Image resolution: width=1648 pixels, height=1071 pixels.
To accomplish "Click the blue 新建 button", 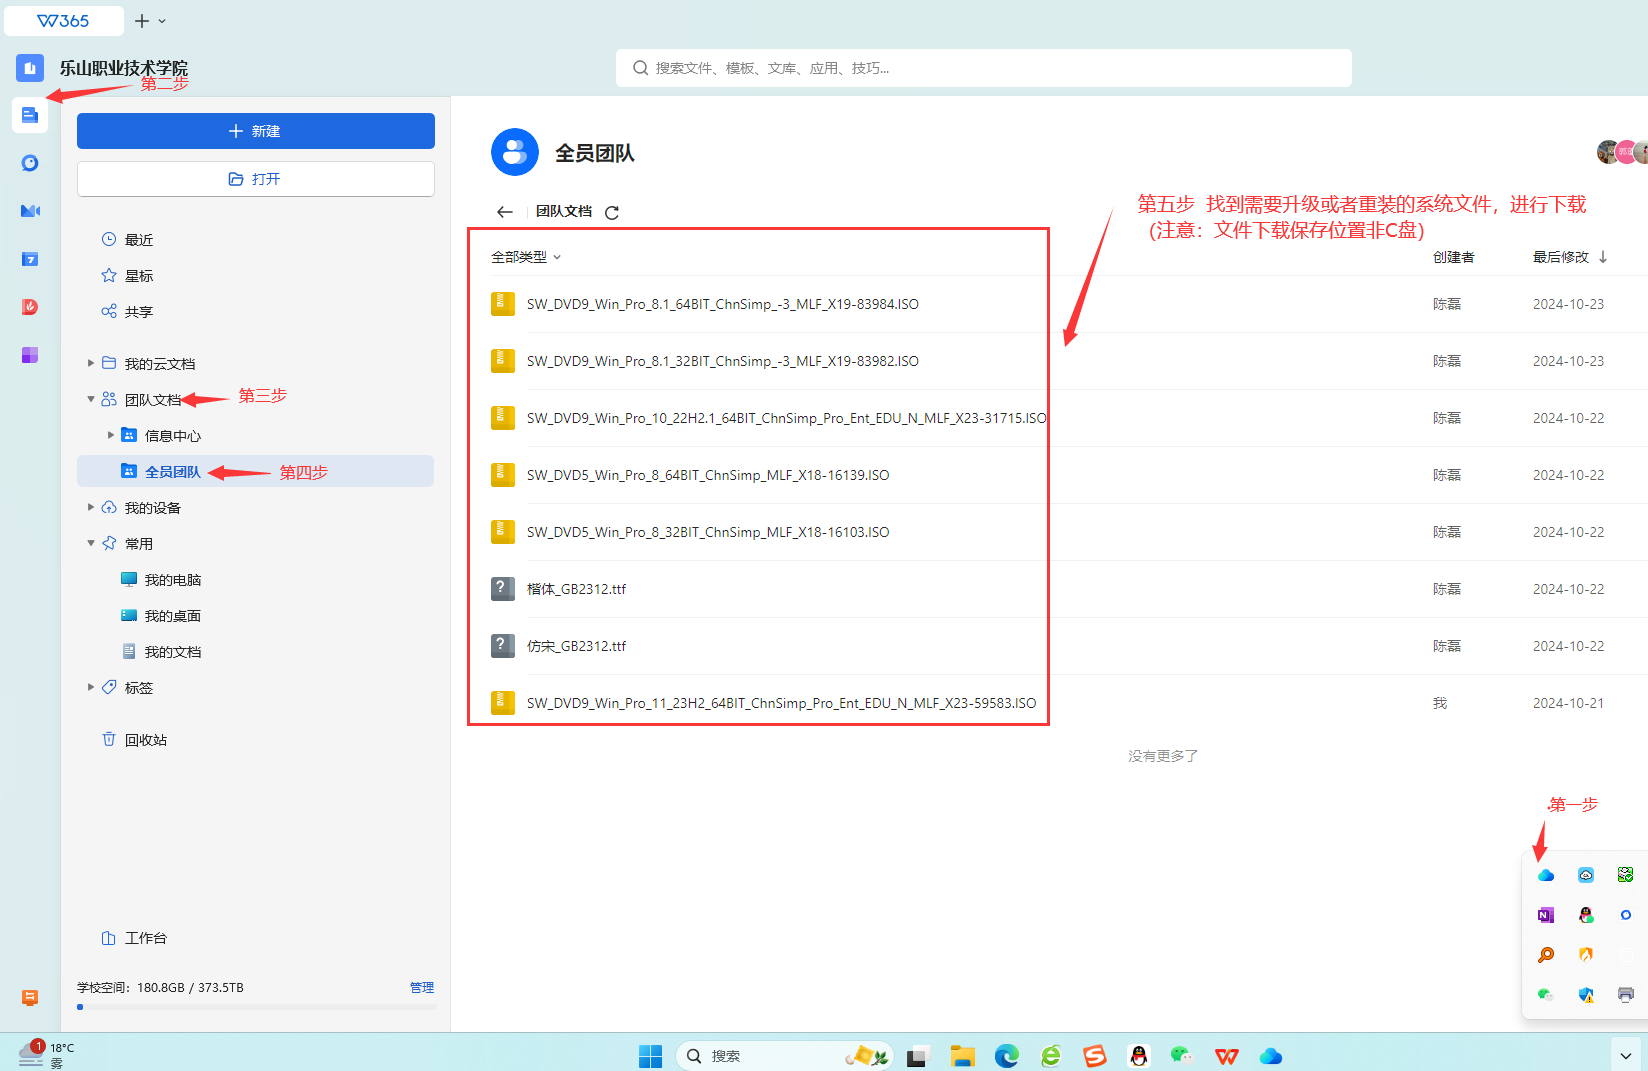I will pyautogui.click(x=255, y=131).
